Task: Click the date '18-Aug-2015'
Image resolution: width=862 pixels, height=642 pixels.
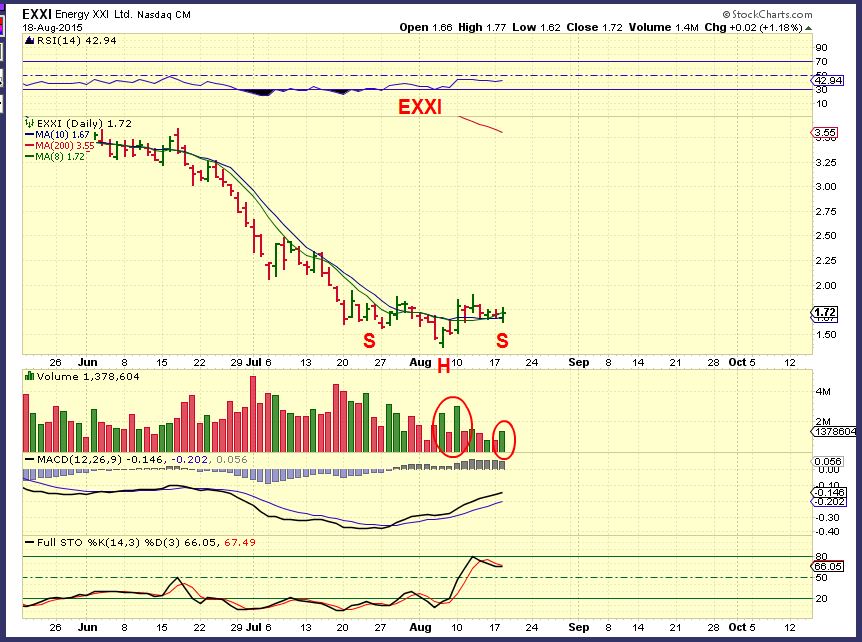Action: [52, 27]
